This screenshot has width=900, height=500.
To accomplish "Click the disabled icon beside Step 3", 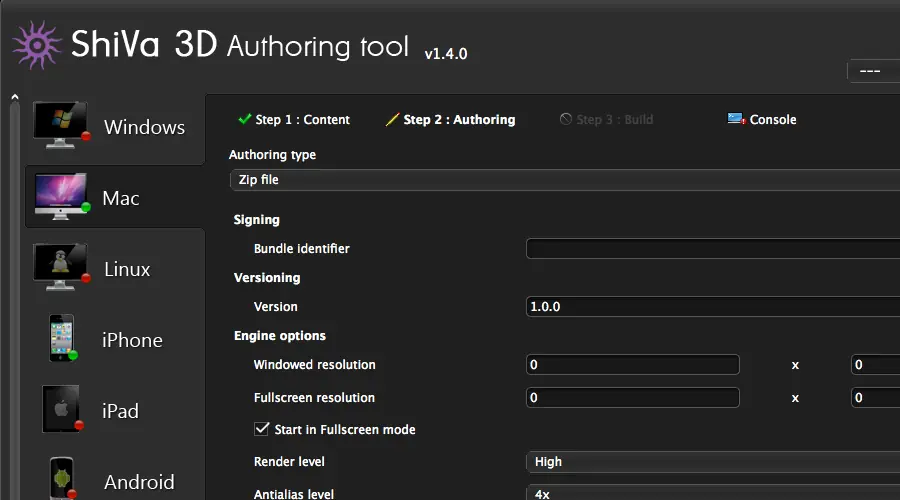I will [566, 119].
